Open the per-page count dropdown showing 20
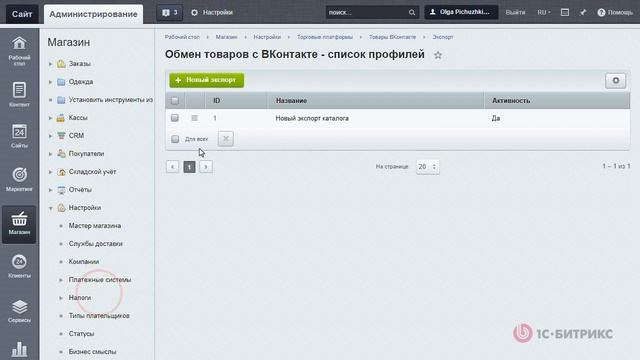640x360 pixels. (428, 167)
